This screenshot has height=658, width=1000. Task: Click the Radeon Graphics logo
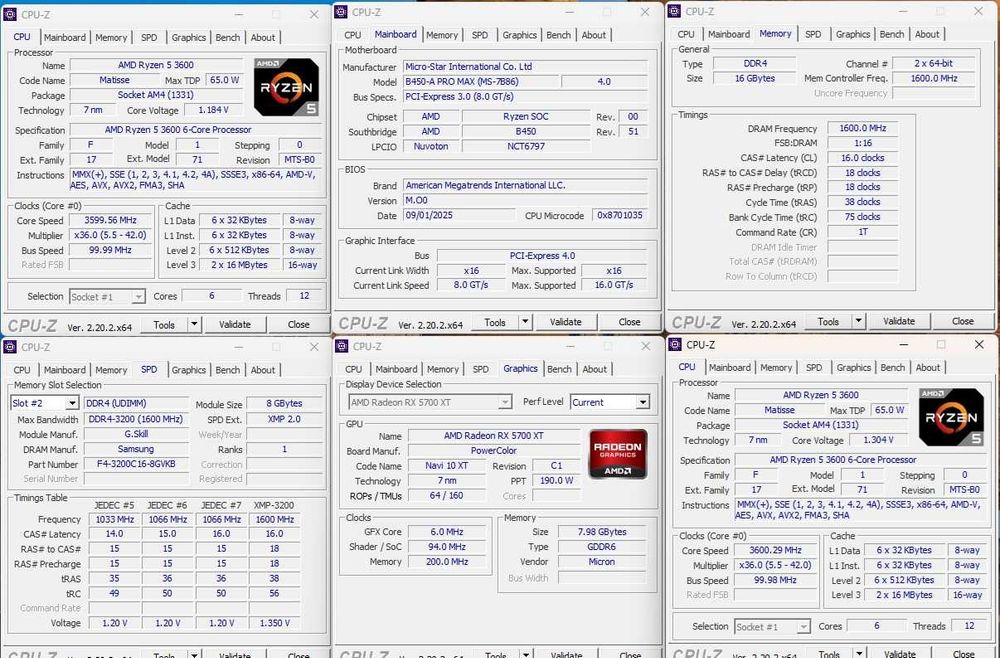(617, 454)
